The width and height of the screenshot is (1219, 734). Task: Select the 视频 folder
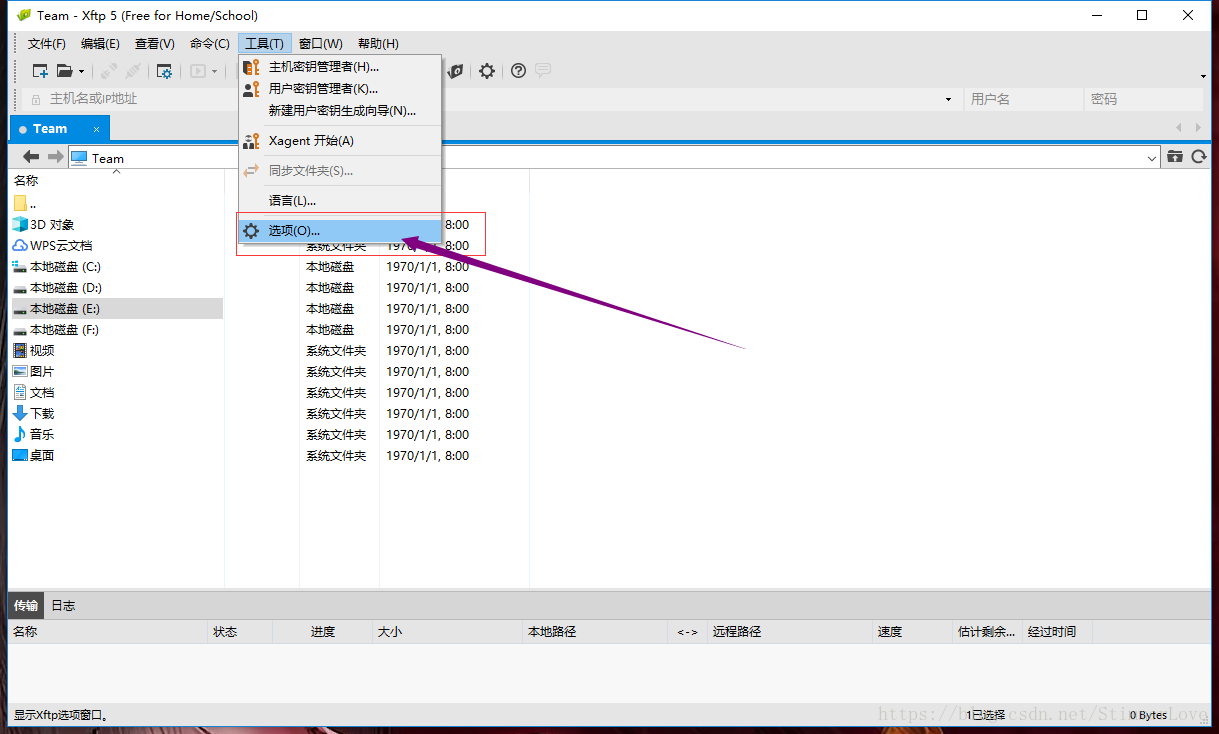click(x=34, y=351)
